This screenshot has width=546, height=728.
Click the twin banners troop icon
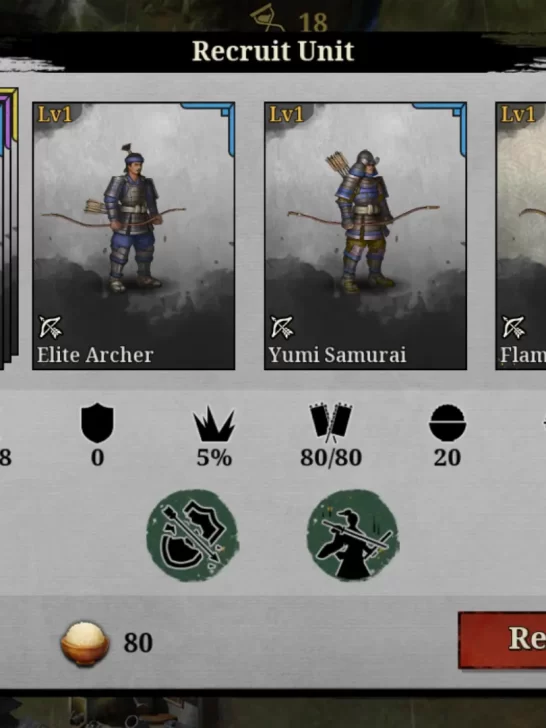tap(331, 423)
